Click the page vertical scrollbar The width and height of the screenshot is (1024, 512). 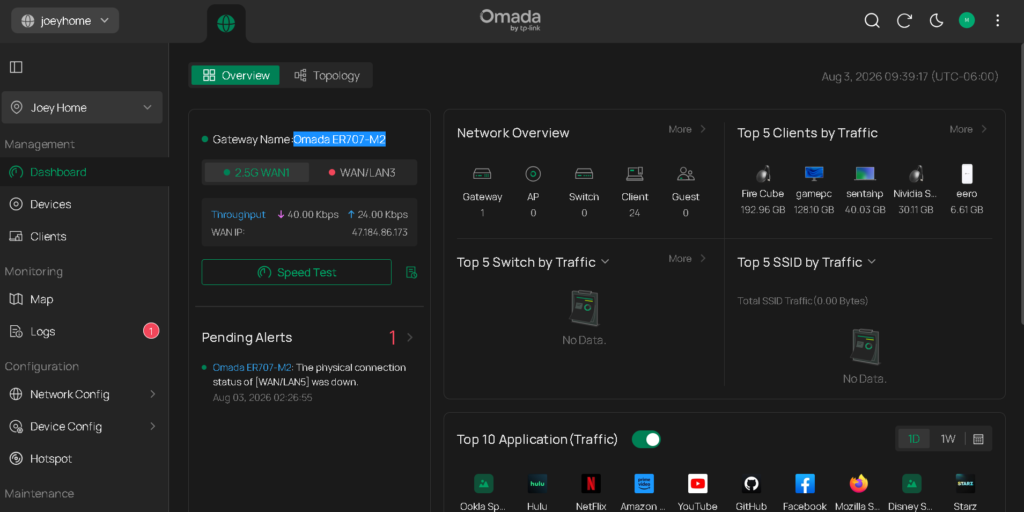[1021, 183]
